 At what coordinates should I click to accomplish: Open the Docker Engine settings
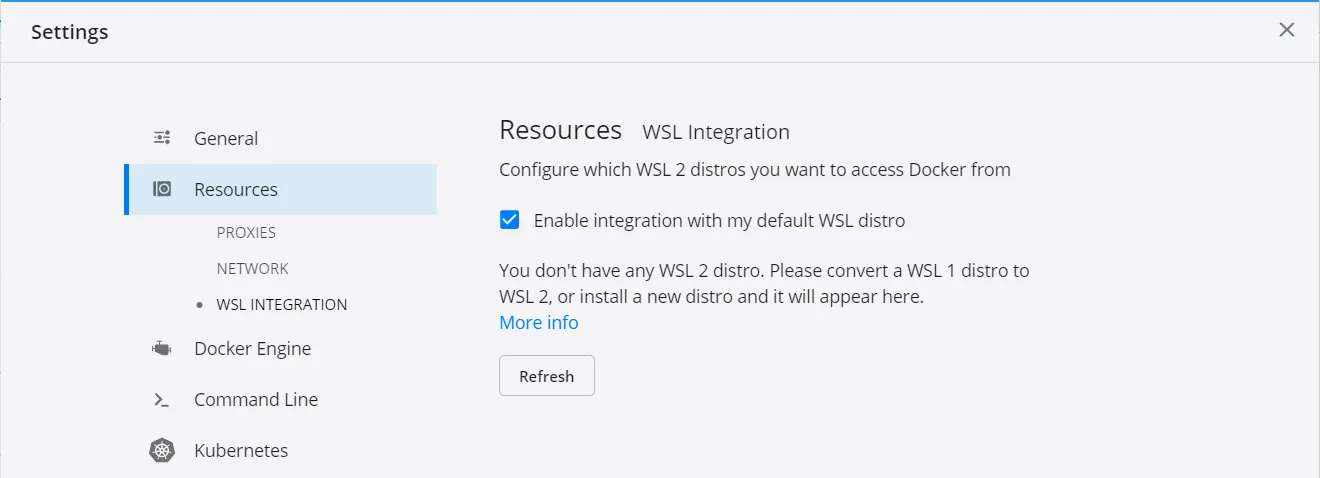(252, 349)
